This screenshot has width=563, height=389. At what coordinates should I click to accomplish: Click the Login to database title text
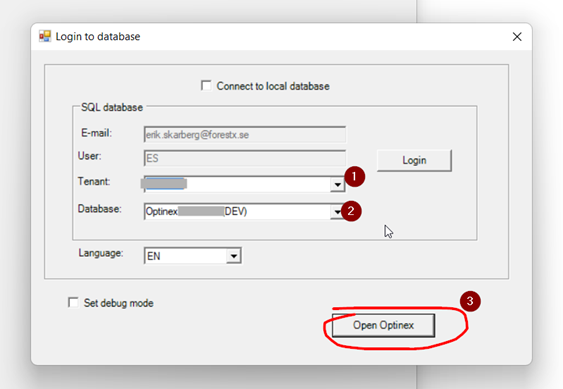pyautogui.click(x=98, y=37)
